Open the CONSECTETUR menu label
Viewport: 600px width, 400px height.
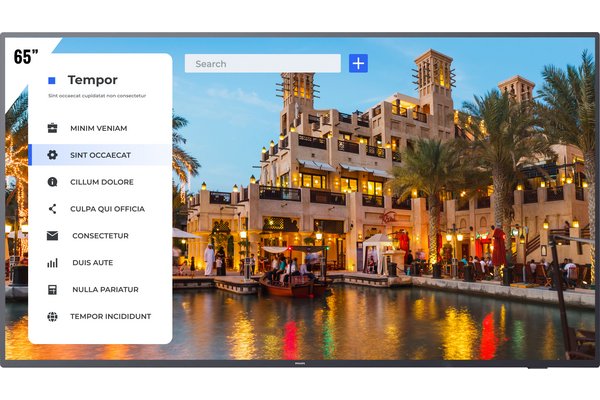[x=100, y=236]
